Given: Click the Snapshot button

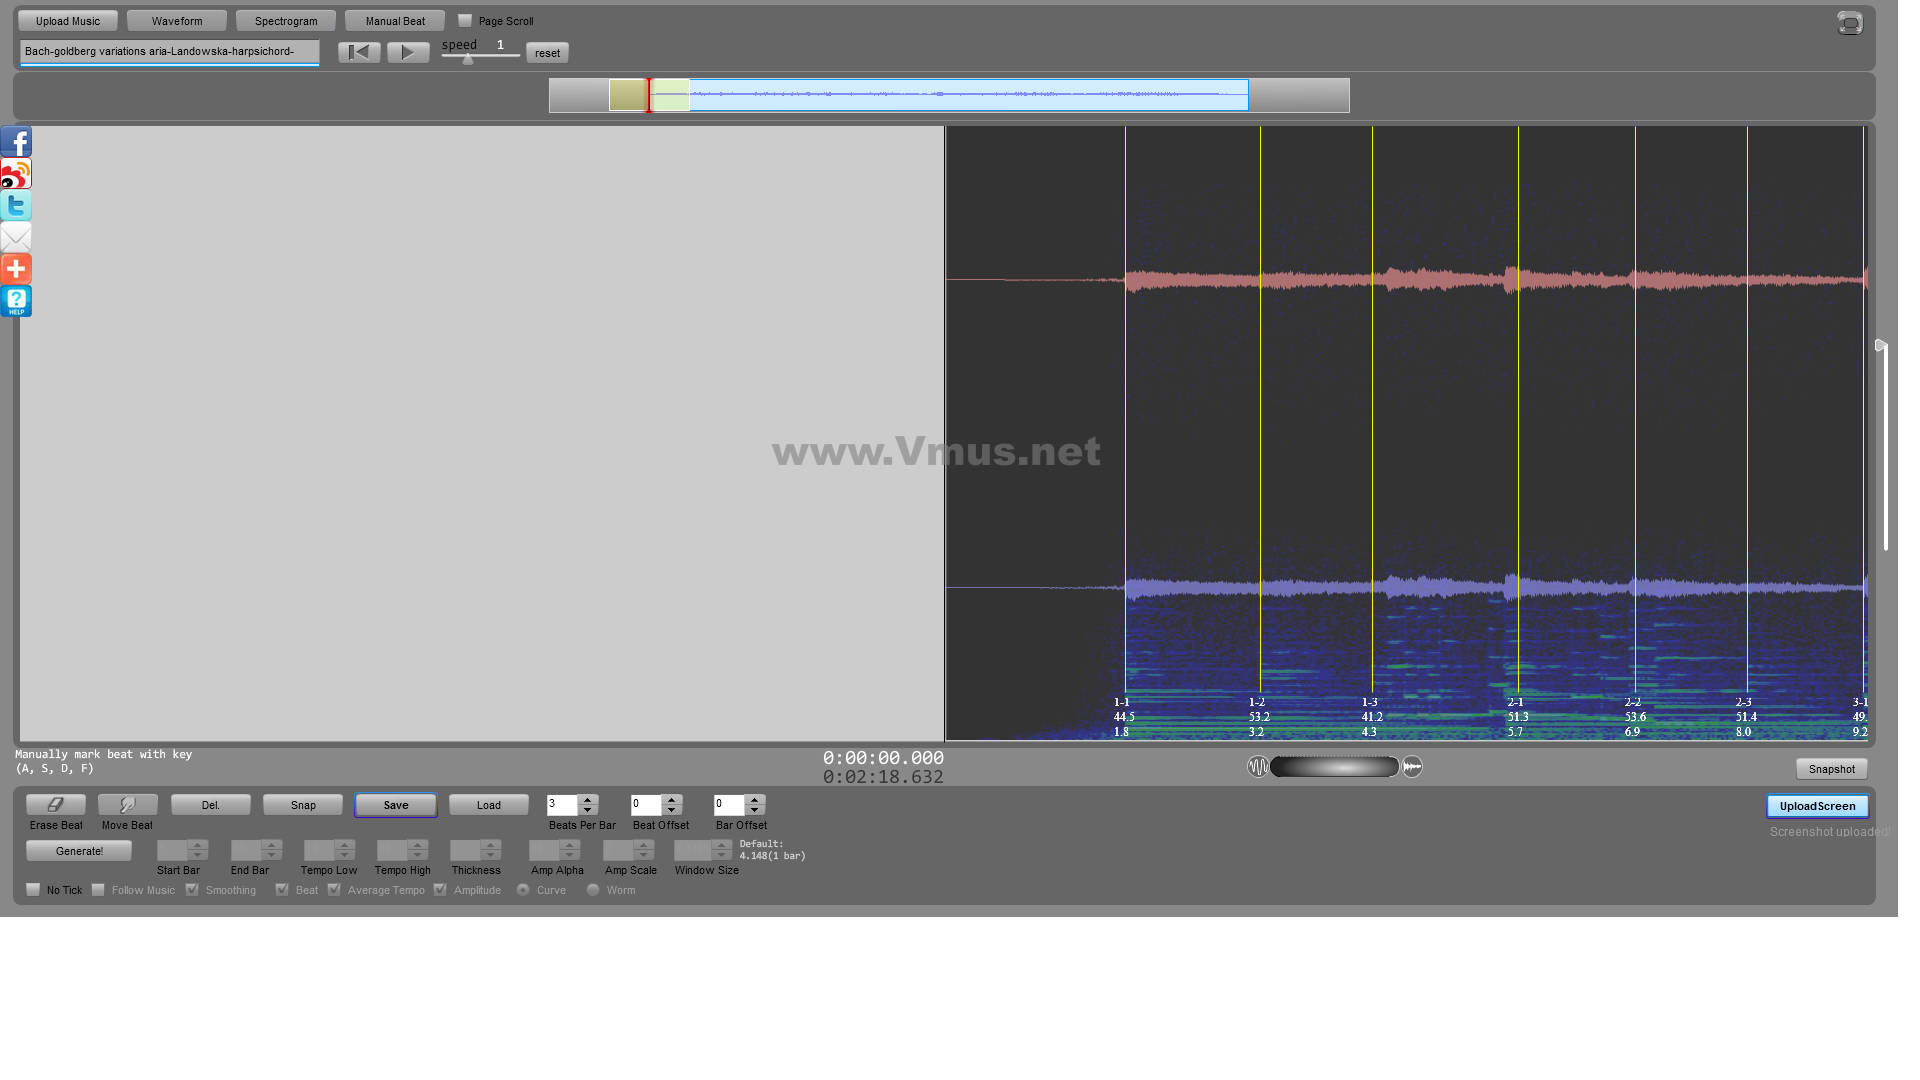Looking at the screenshot, I should pyautogui.click(x=1831, y=769).
